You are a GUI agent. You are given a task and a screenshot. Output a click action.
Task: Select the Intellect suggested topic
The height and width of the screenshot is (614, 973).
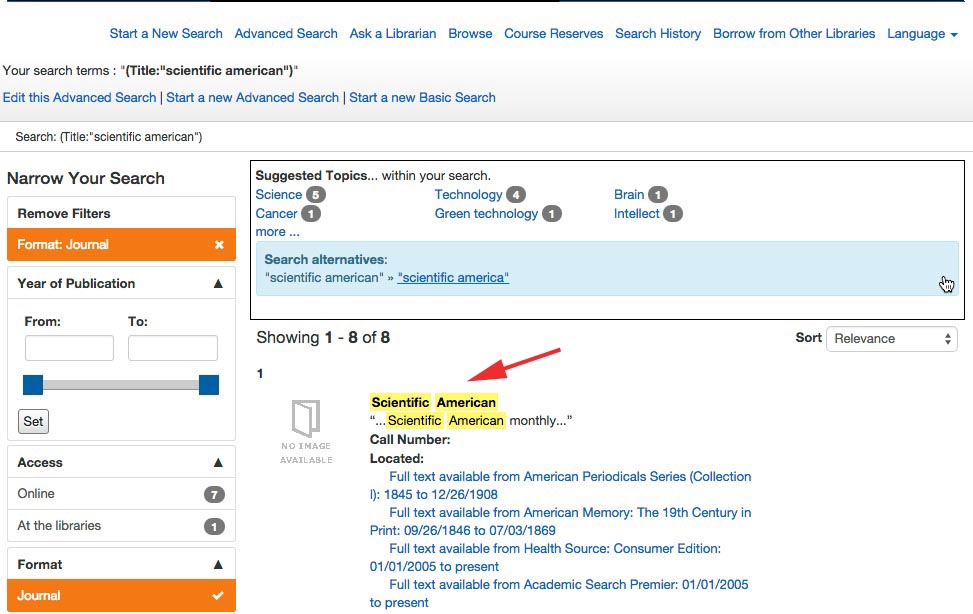coord(636,214)
